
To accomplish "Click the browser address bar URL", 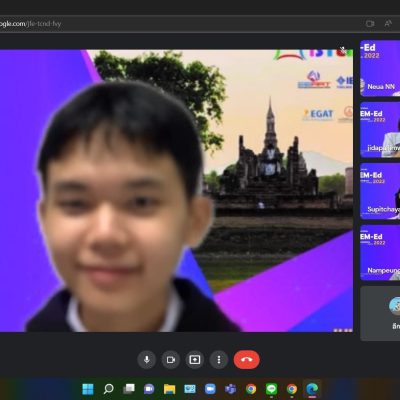I will [x=31, y=24].
